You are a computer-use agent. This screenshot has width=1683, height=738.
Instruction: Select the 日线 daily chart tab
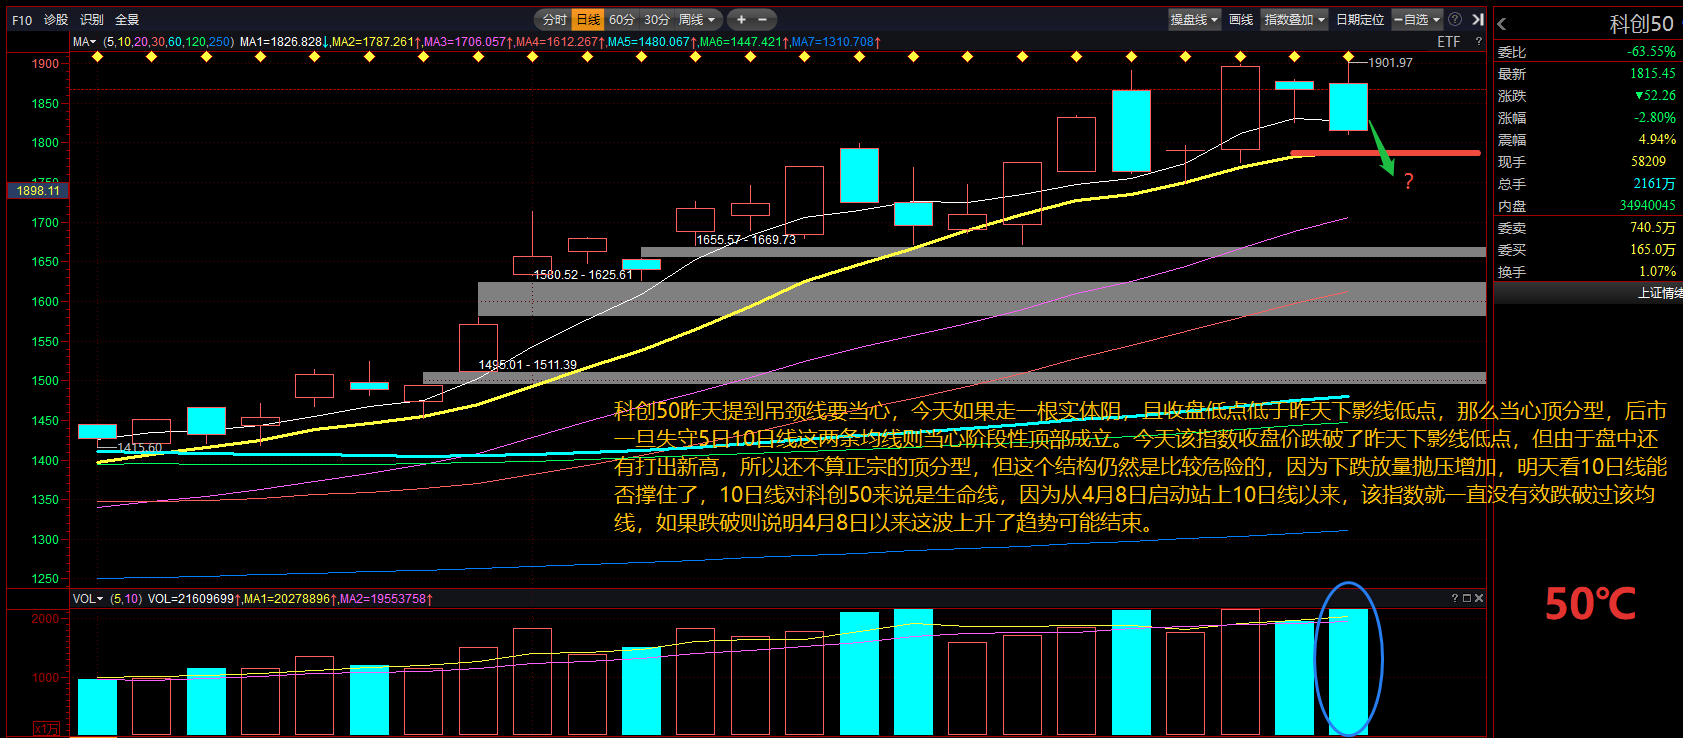click(x=588, y=20)
